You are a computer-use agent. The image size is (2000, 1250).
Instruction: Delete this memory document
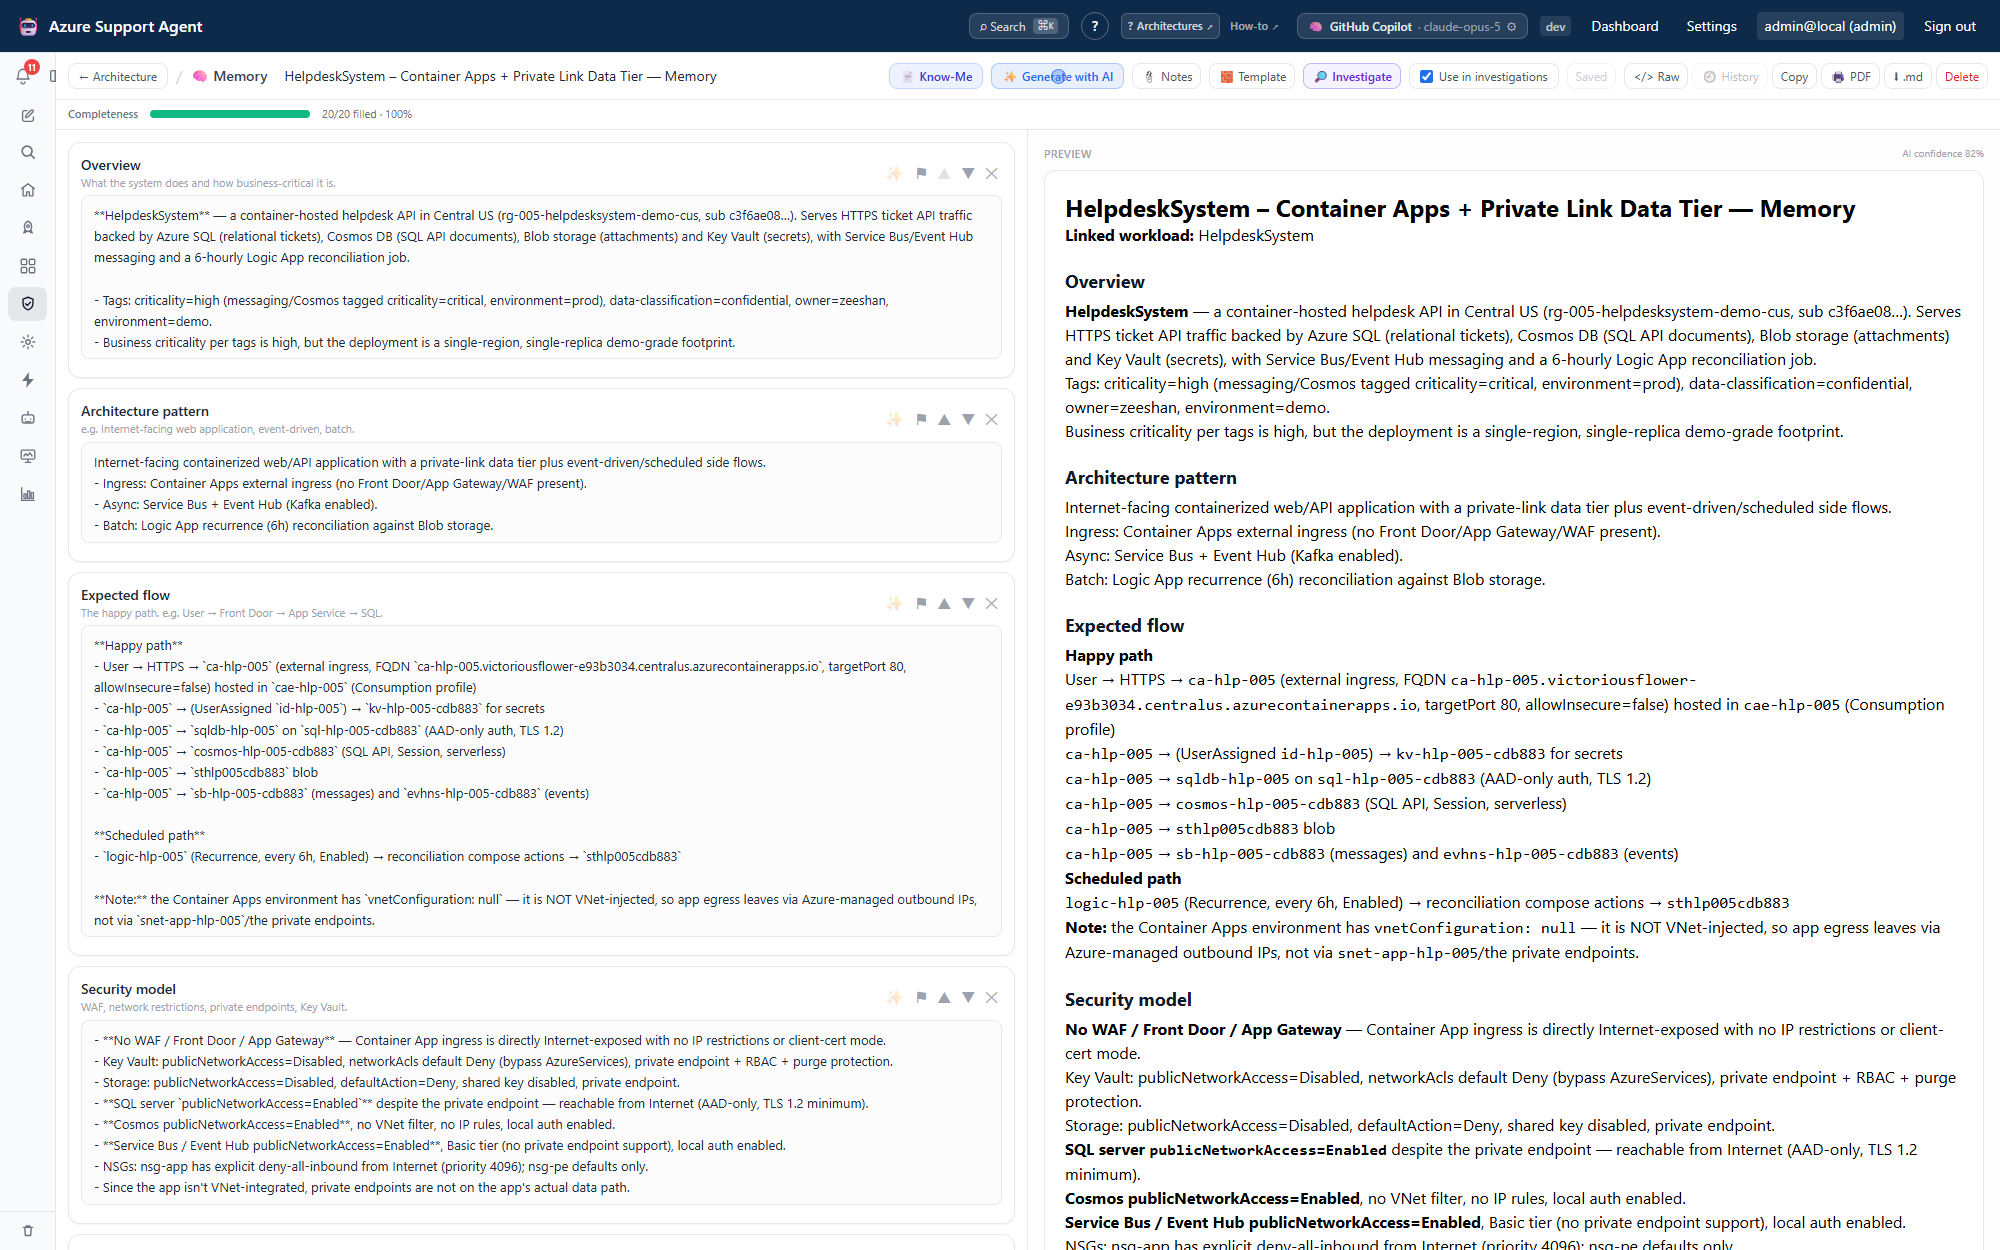click(x=1961, y=77)
